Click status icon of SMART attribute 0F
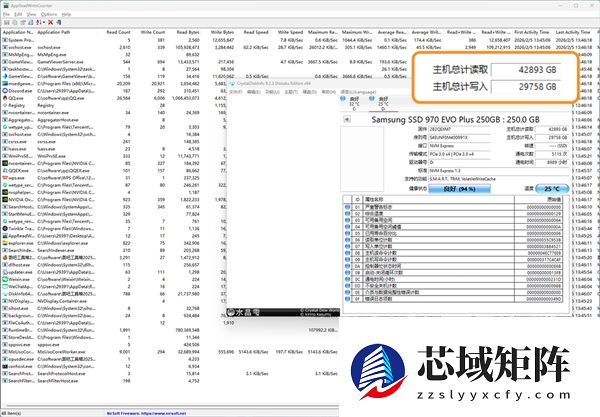Image resolution: width=600 pixels, height=417 pixels. [x=347, y=298]
